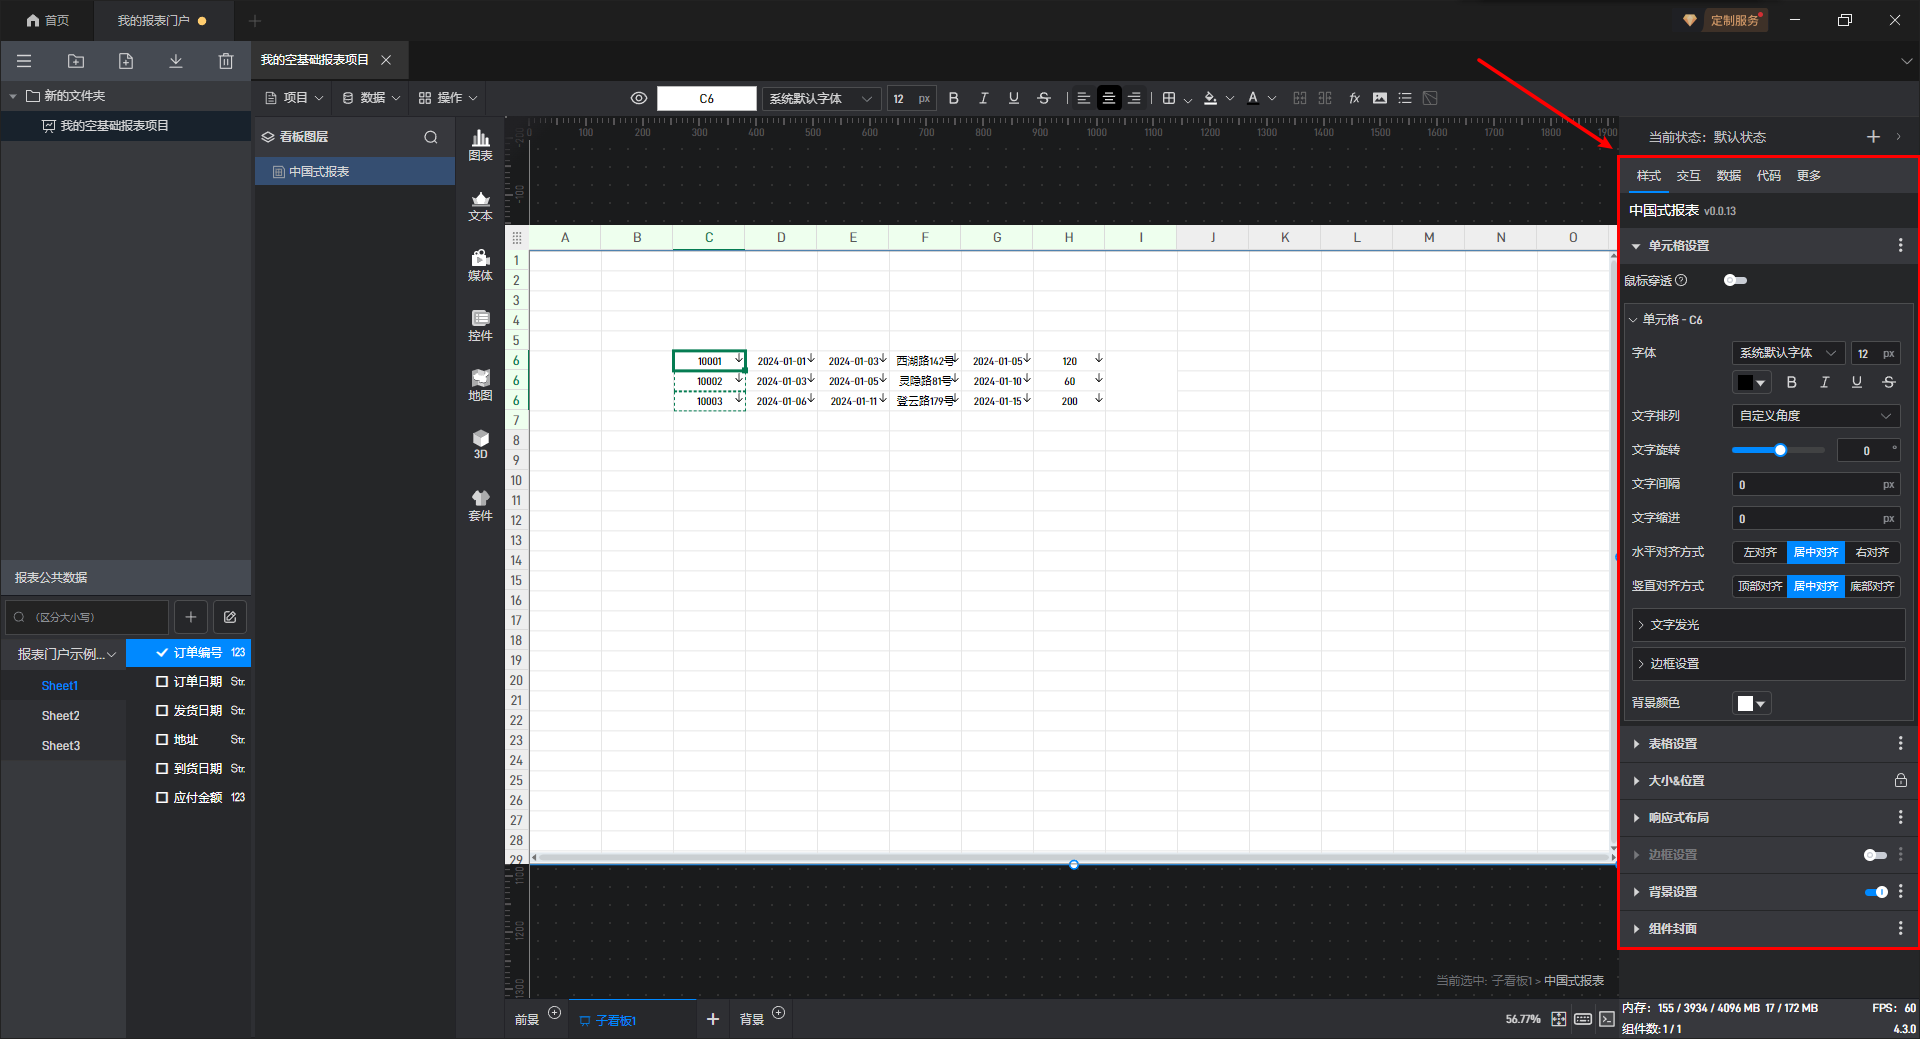The height and width of the screenshot is (1039, 1920).
Task: Search layers in 看板图层 panel
Action: 431,137
